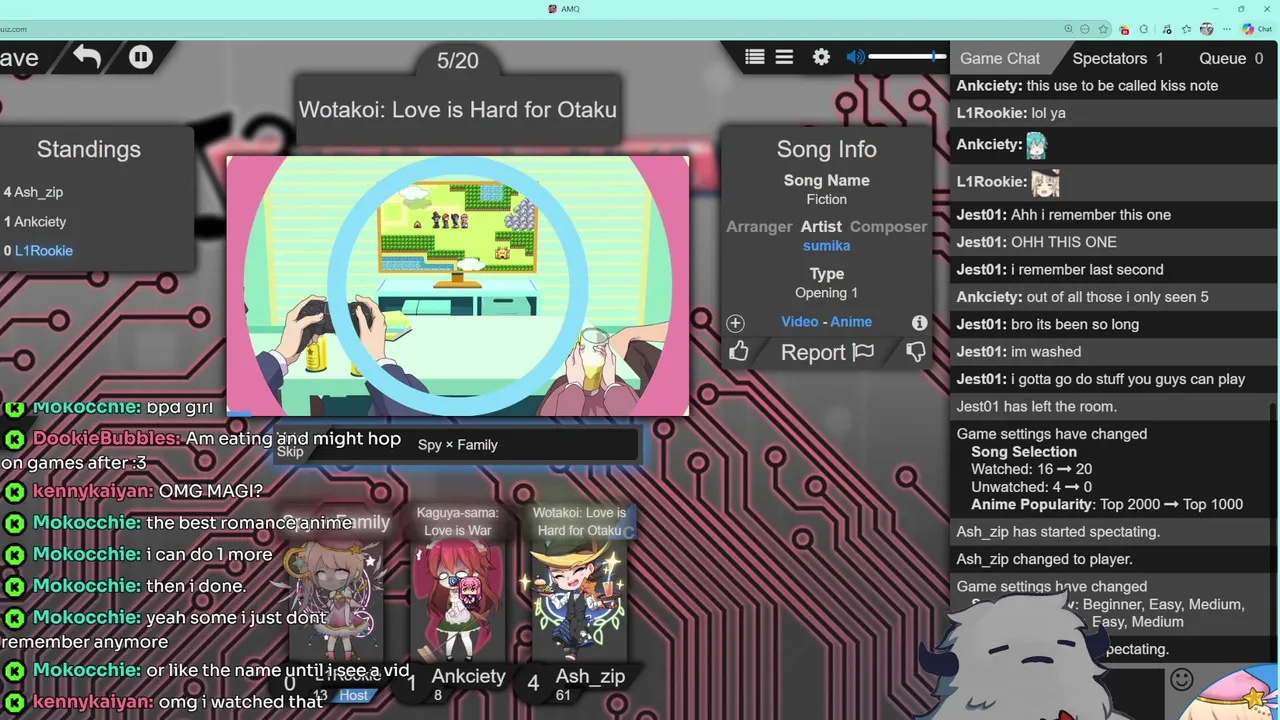Viewport: 1280px width, 720px height.
Task: Click the browser zoom magnifier icon
Action: point(1069,29)
